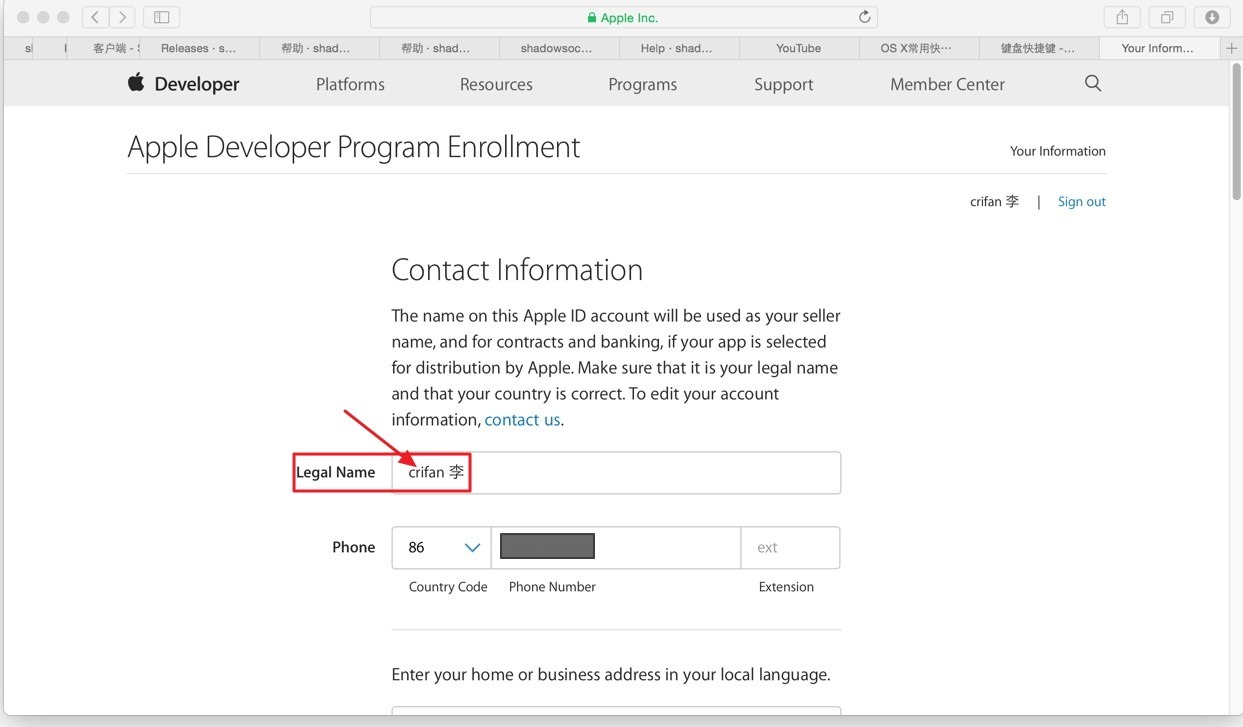Click the phone ext field
The image size is (1243, 727).
[x=790, y=548]
